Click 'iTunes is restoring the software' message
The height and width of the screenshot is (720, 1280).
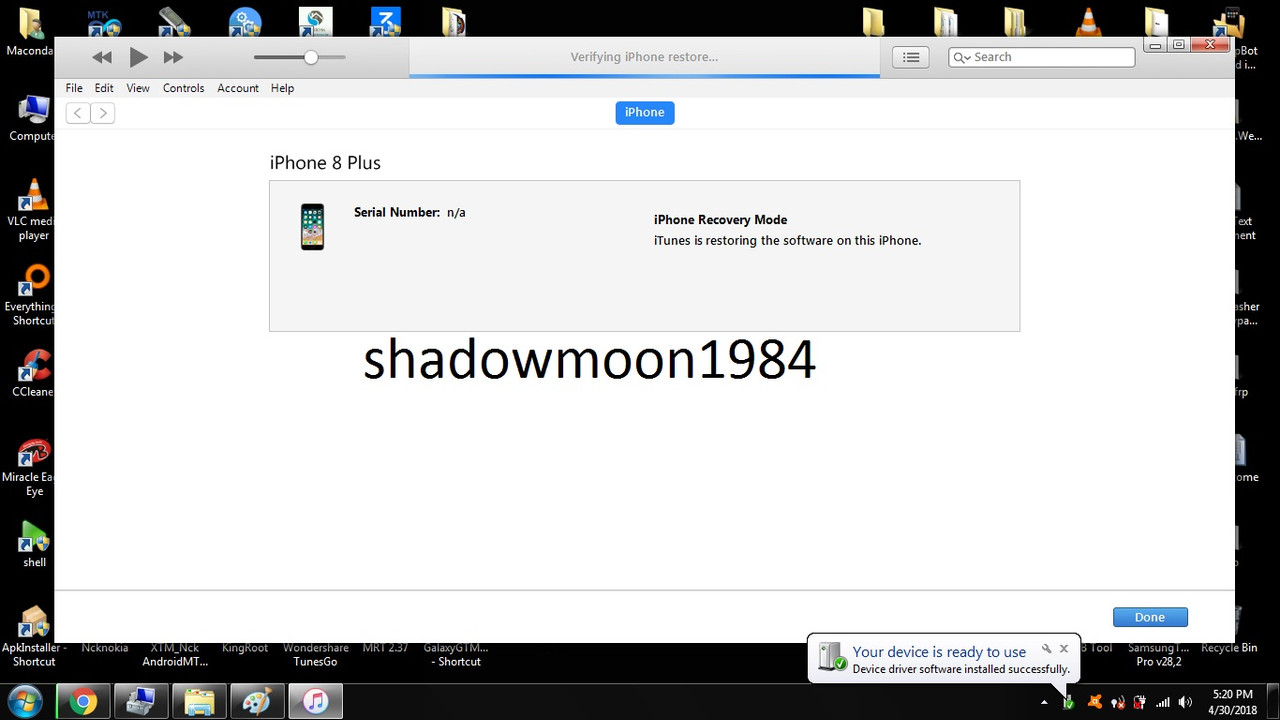788,241
